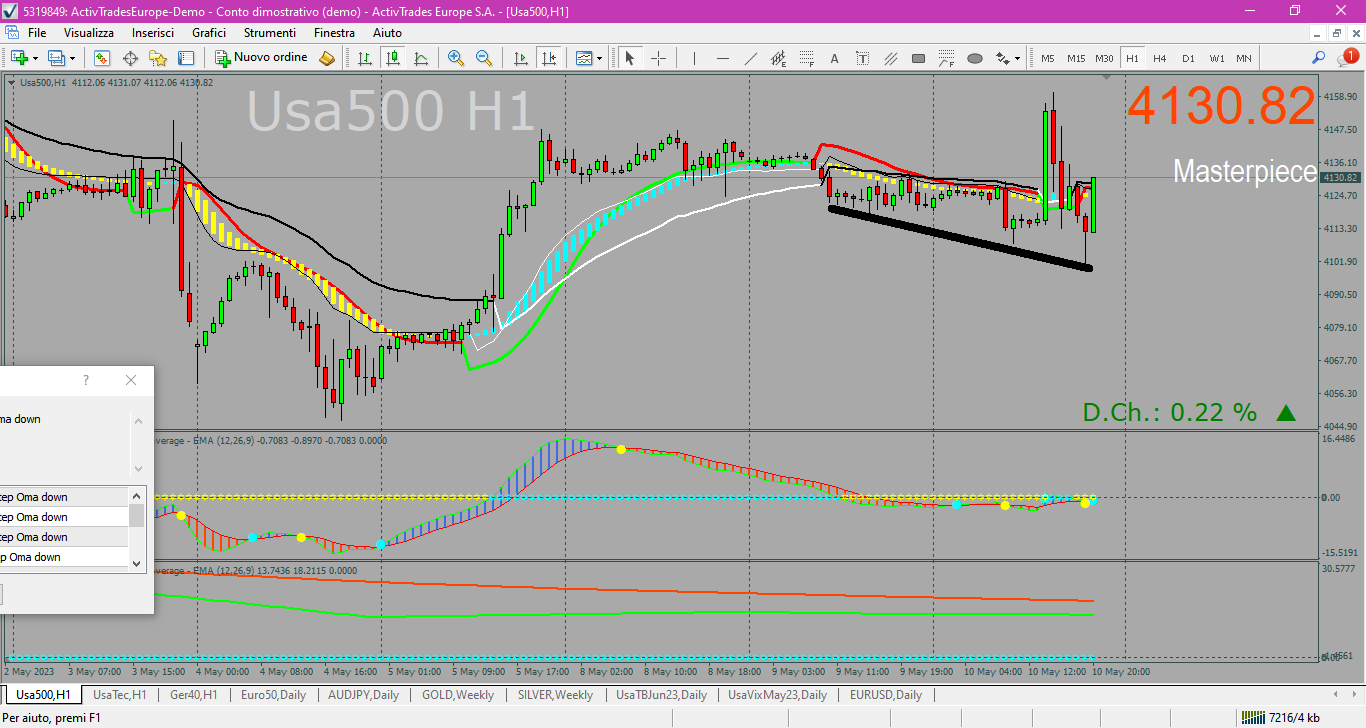
Task: Toggle the Terminal panel icon
Action: tap(186, 58)
